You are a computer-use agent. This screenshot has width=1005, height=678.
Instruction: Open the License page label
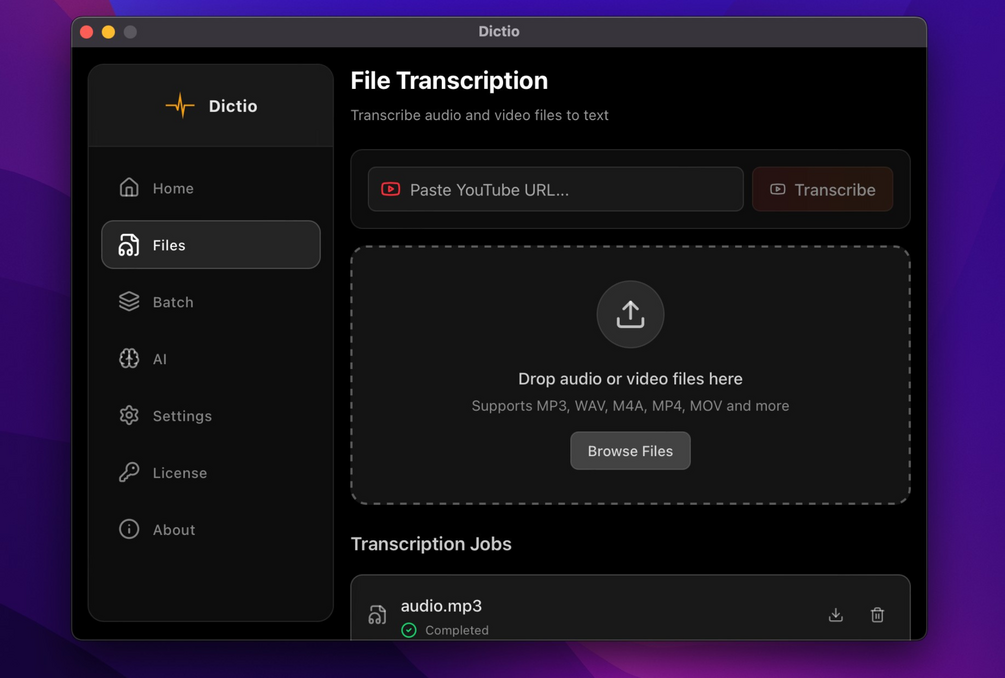point(179,473)
